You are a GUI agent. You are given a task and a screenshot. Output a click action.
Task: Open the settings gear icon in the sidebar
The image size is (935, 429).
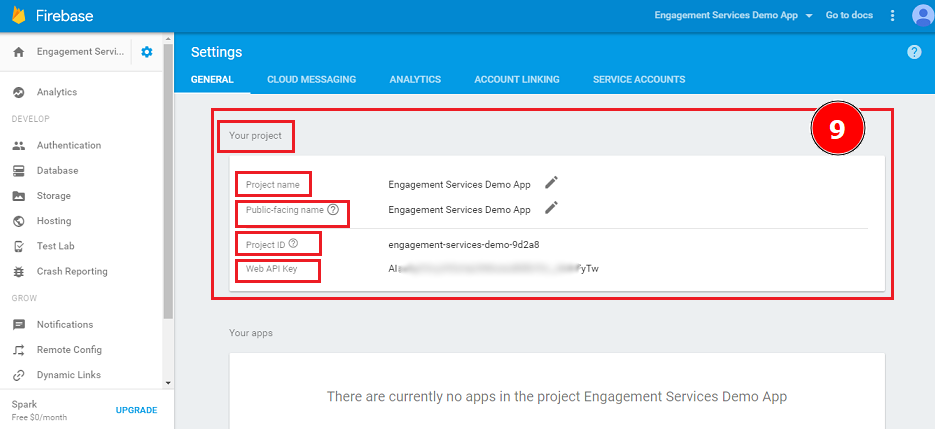[147, 52]
